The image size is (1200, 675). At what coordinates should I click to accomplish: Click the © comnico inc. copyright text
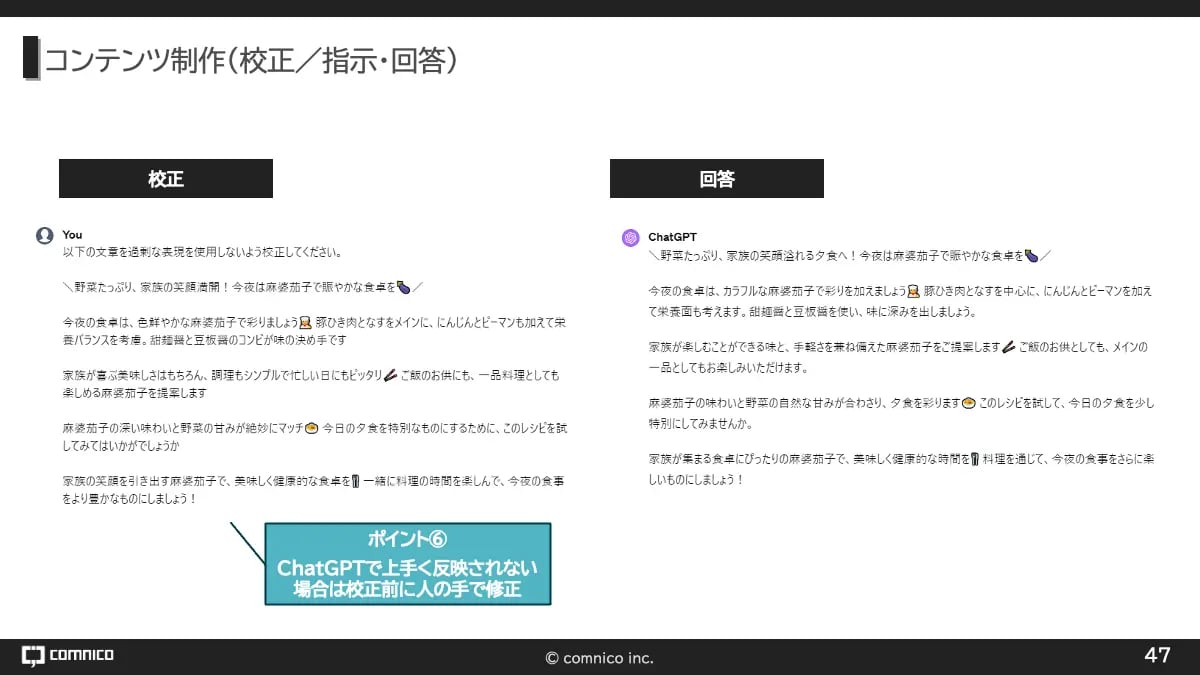(599, 658)
